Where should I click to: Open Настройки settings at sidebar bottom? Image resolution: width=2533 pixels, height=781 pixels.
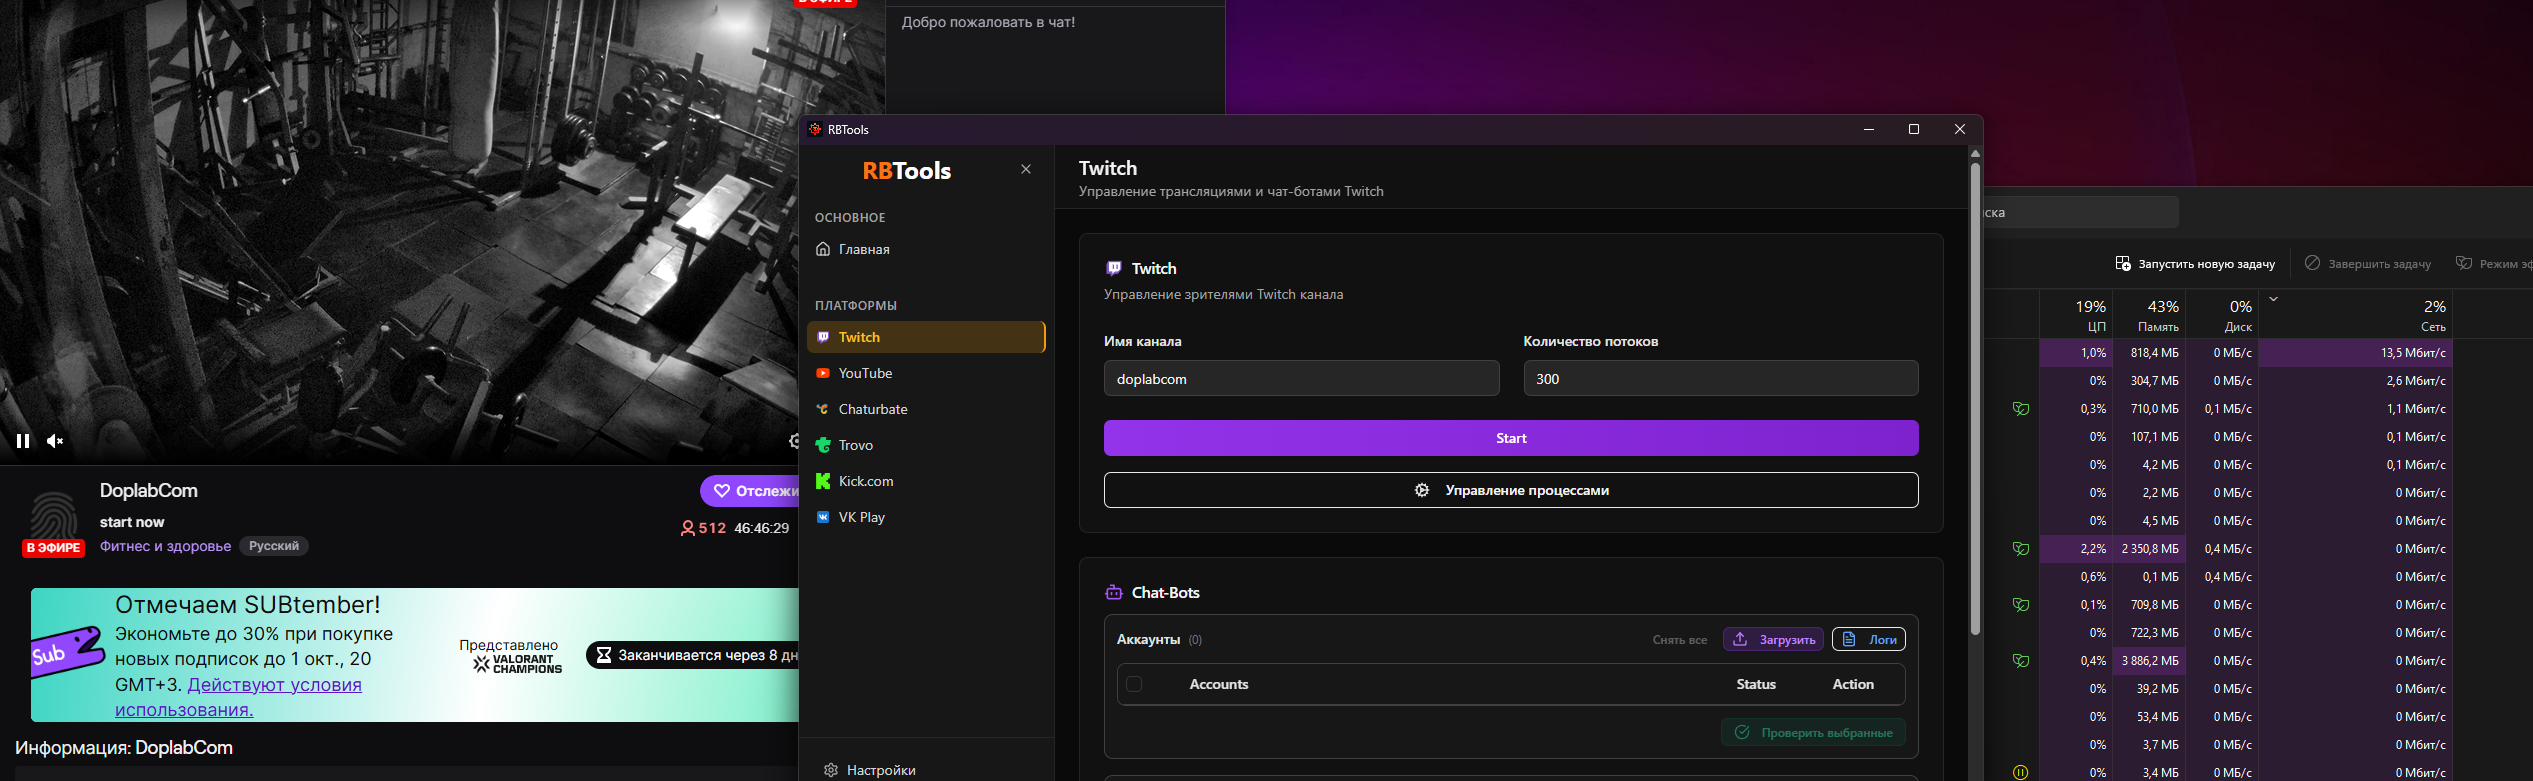coord(880,770)
